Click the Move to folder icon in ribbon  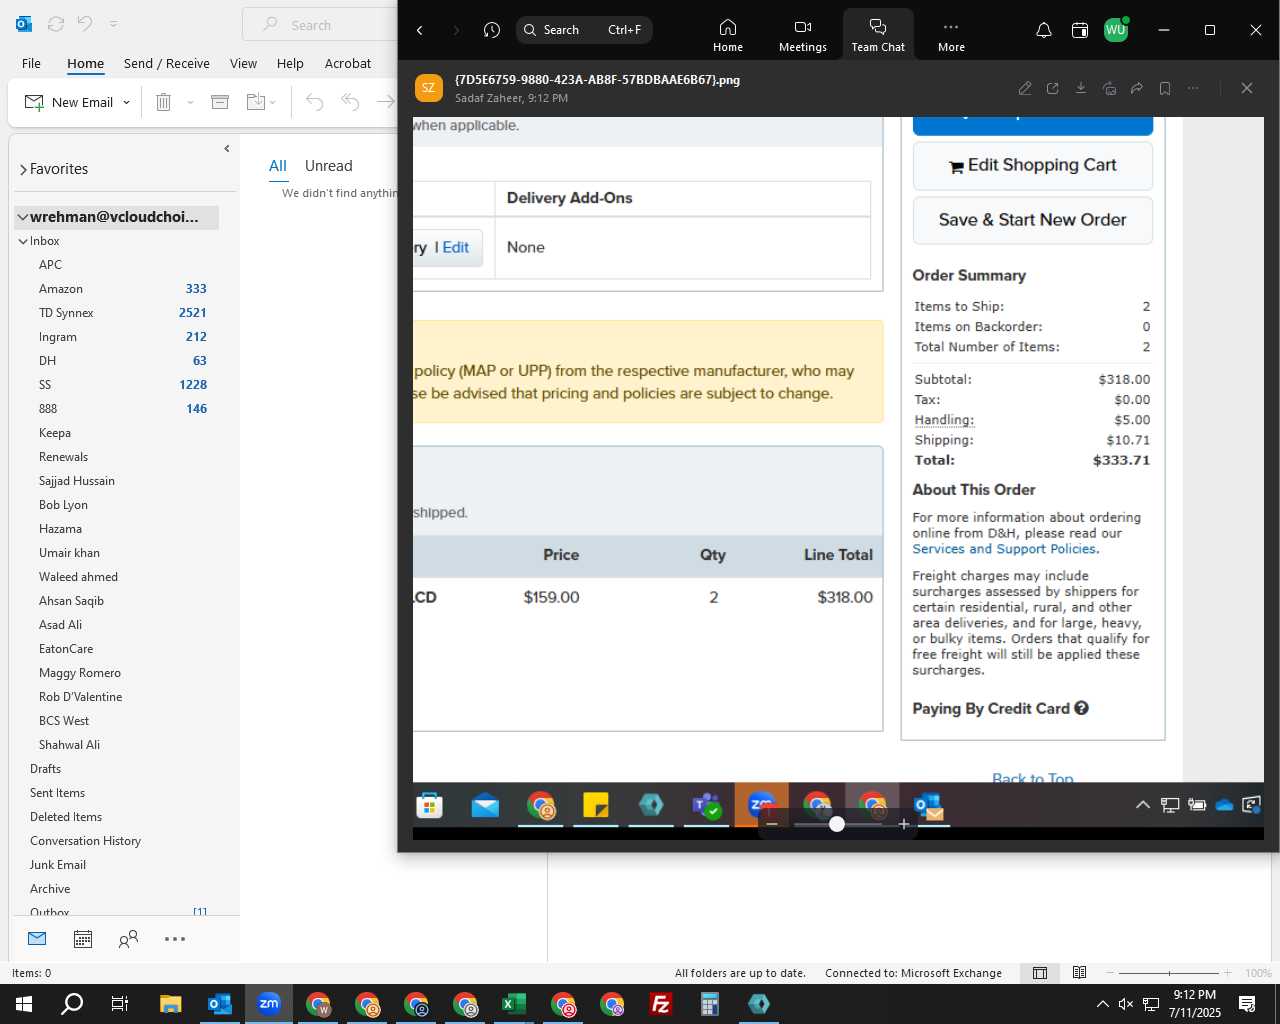tap(255, 102)
